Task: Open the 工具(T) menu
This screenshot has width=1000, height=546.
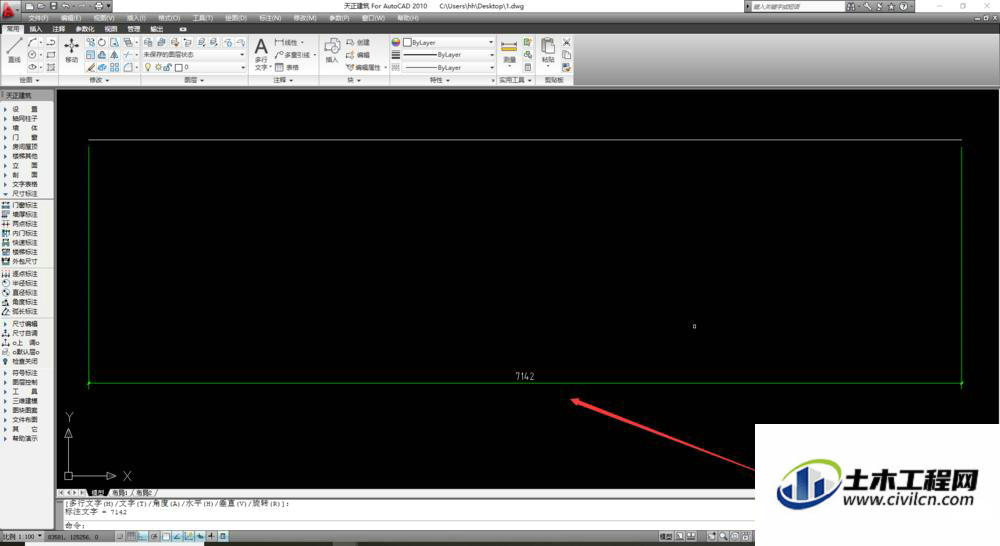Action: pyautogui.click(x=203, y=18)
